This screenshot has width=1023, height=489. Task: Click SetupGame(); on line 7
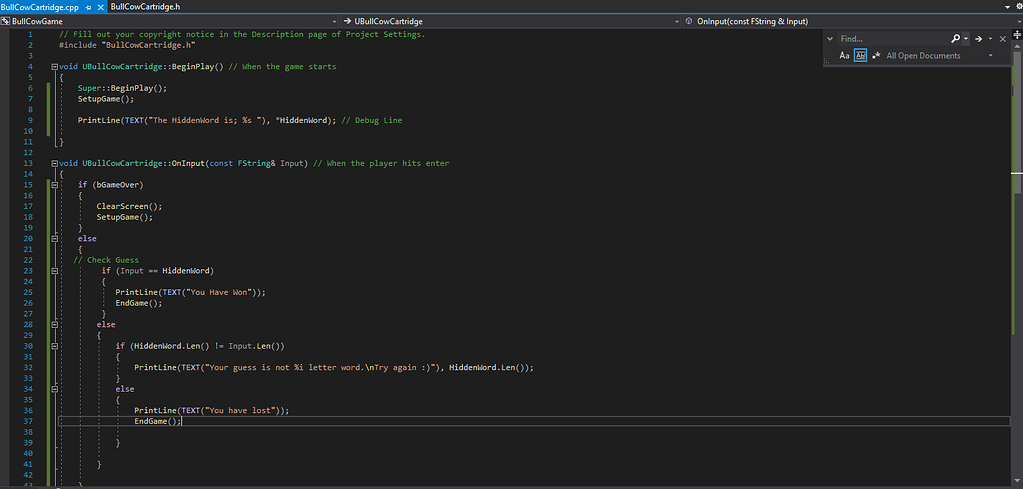(x=106, y=98)
